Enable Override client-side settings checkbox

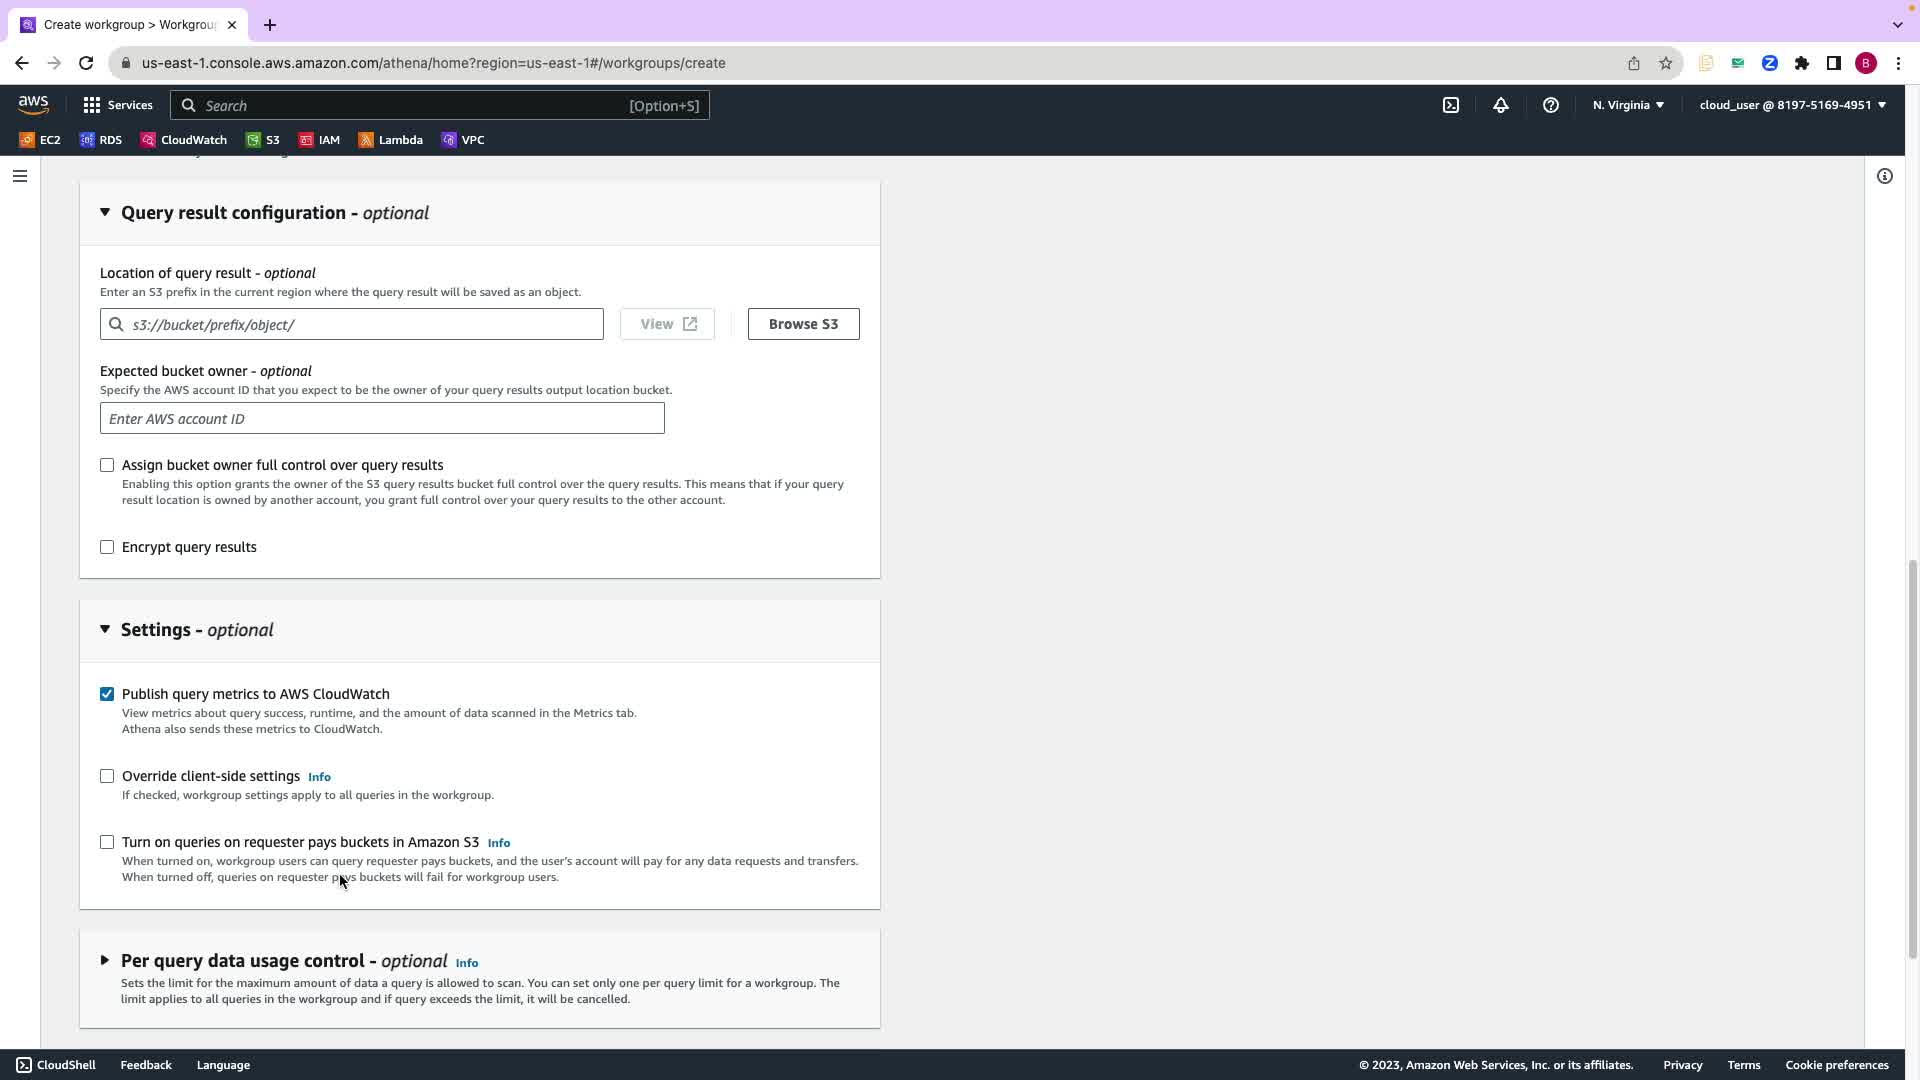(107, 776)
